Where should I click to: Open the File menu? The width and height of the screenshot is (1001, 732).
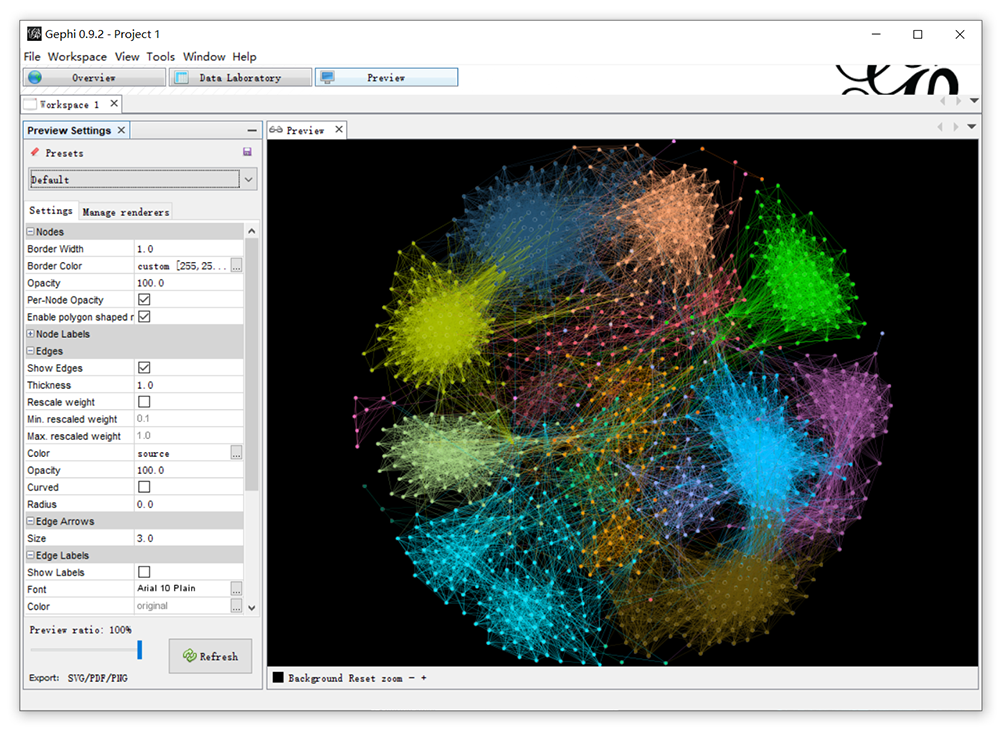(x=32, y=57)
